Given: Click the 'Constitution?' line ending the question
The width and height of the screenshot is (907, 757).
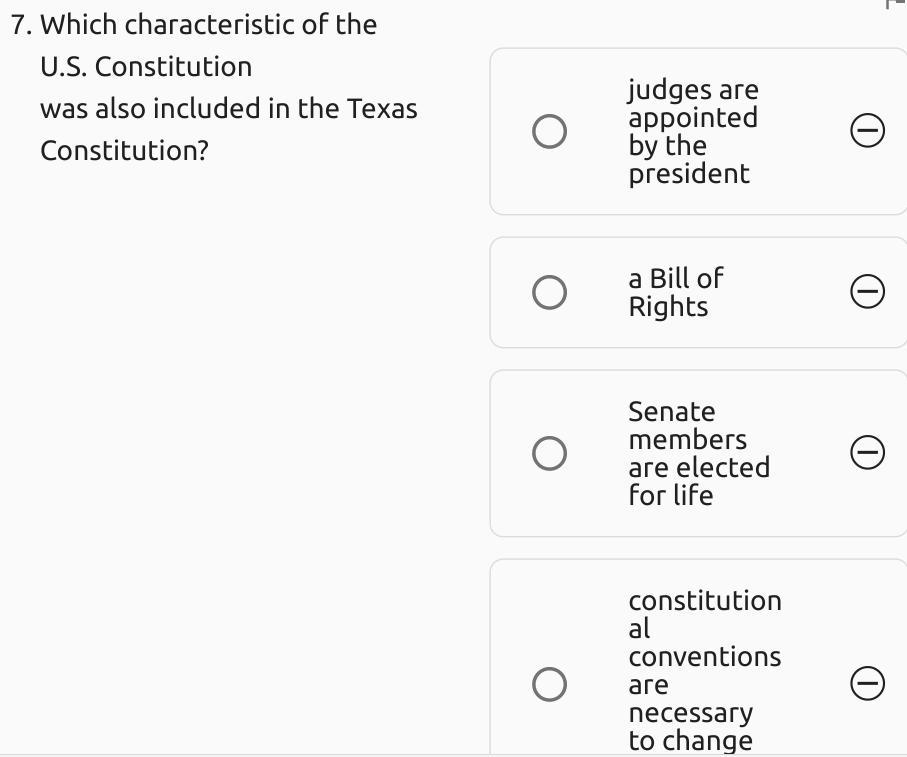Looking at the screenshot, I should (x=124, y=151).
